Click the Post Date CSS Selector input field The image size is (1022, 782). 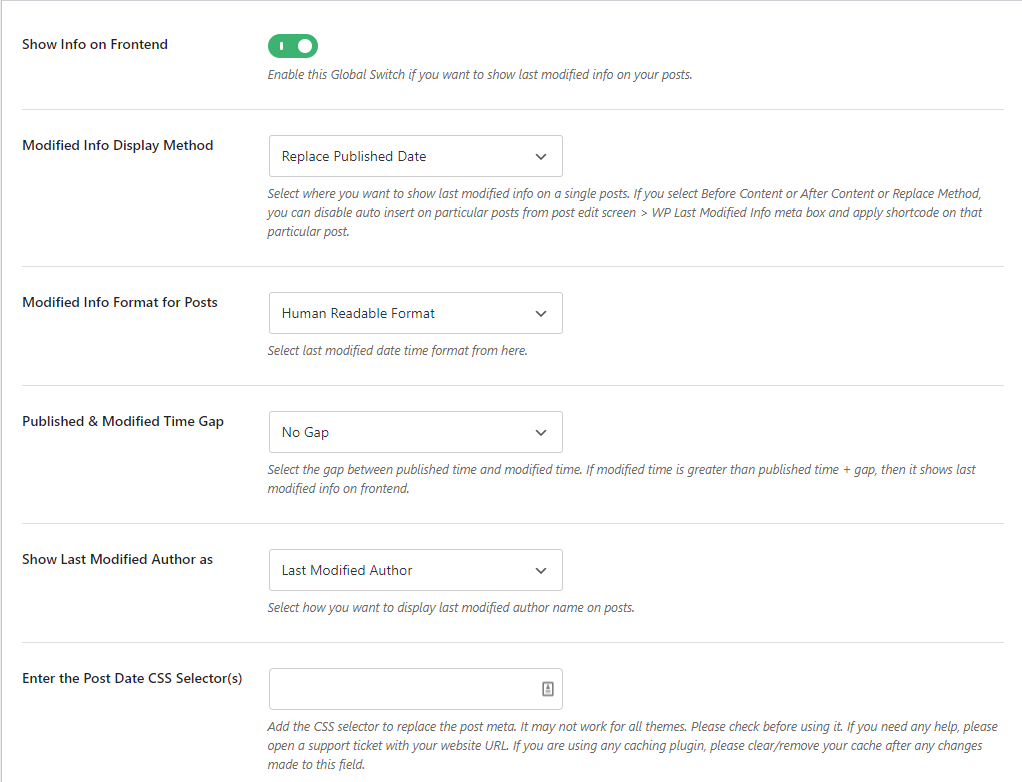click(x=416, y=689)
